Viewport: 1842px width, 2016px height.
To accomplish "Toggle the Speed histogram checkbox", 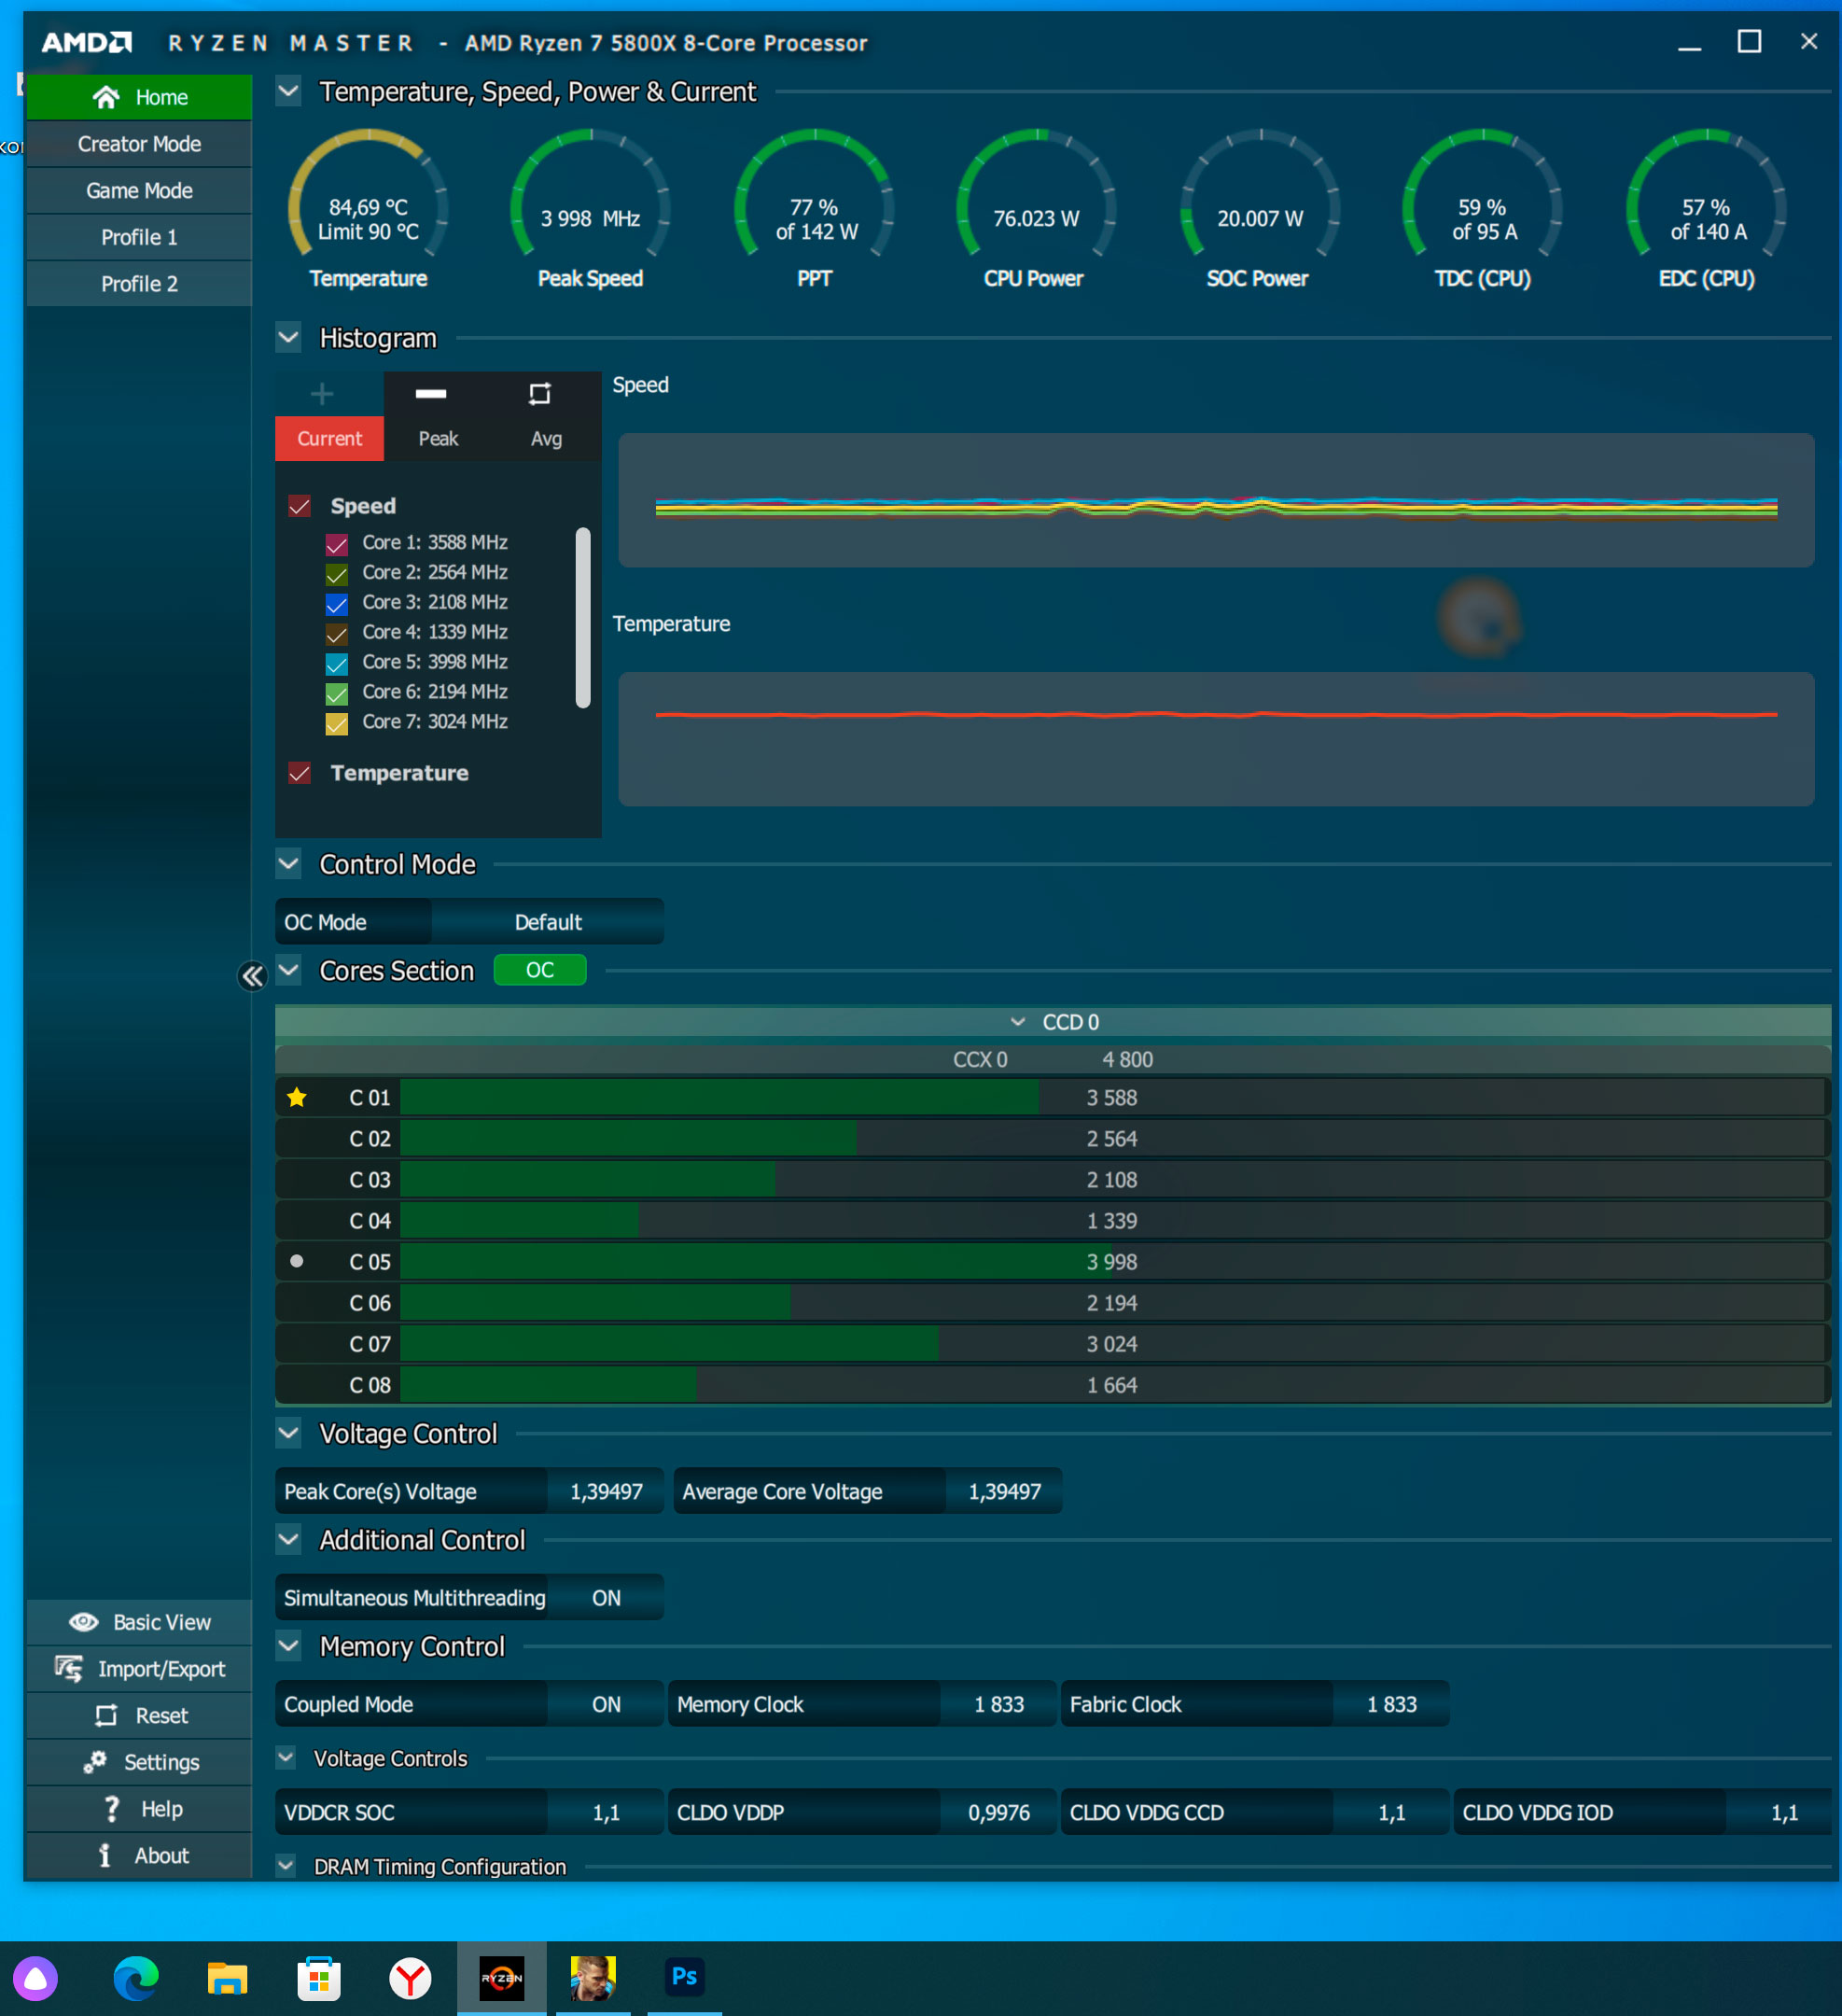I will coord(299,506).
